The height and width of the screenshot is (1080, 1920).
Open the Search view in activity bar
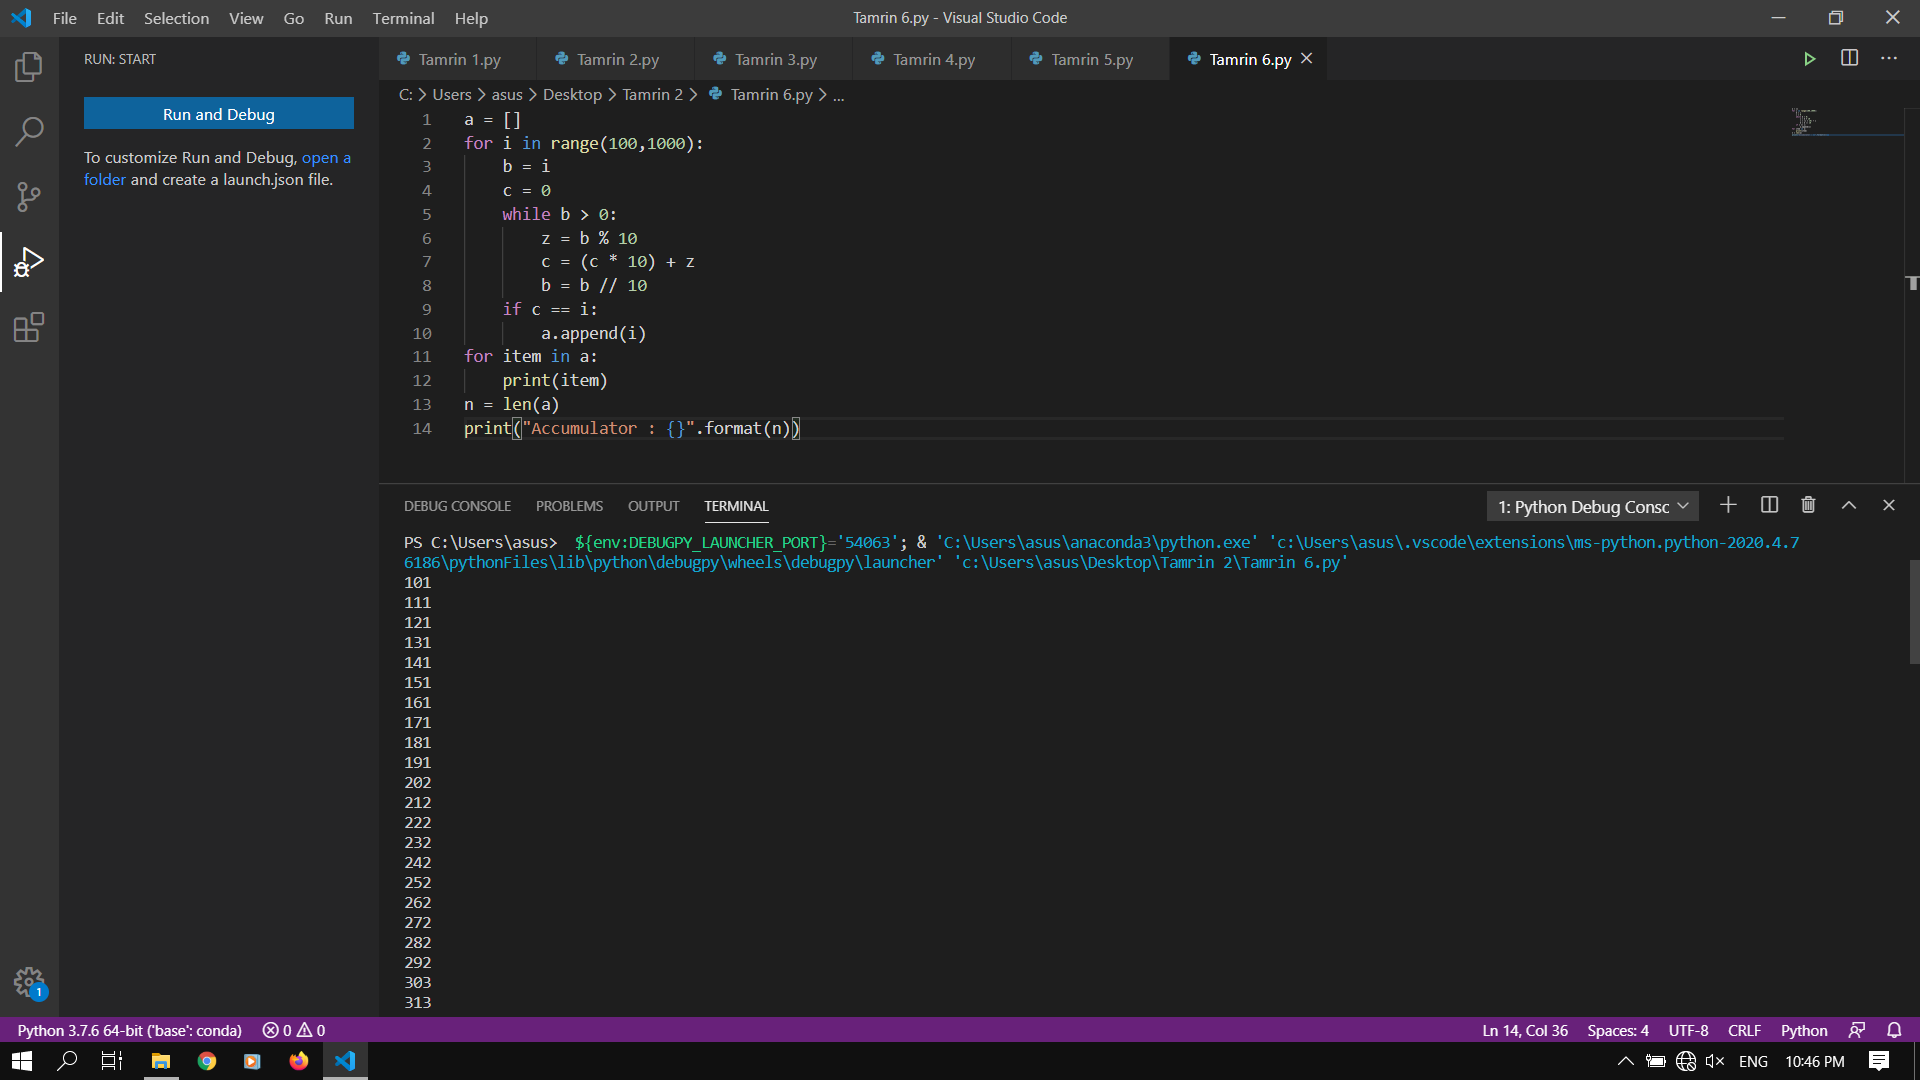click(x=29, y=131)
